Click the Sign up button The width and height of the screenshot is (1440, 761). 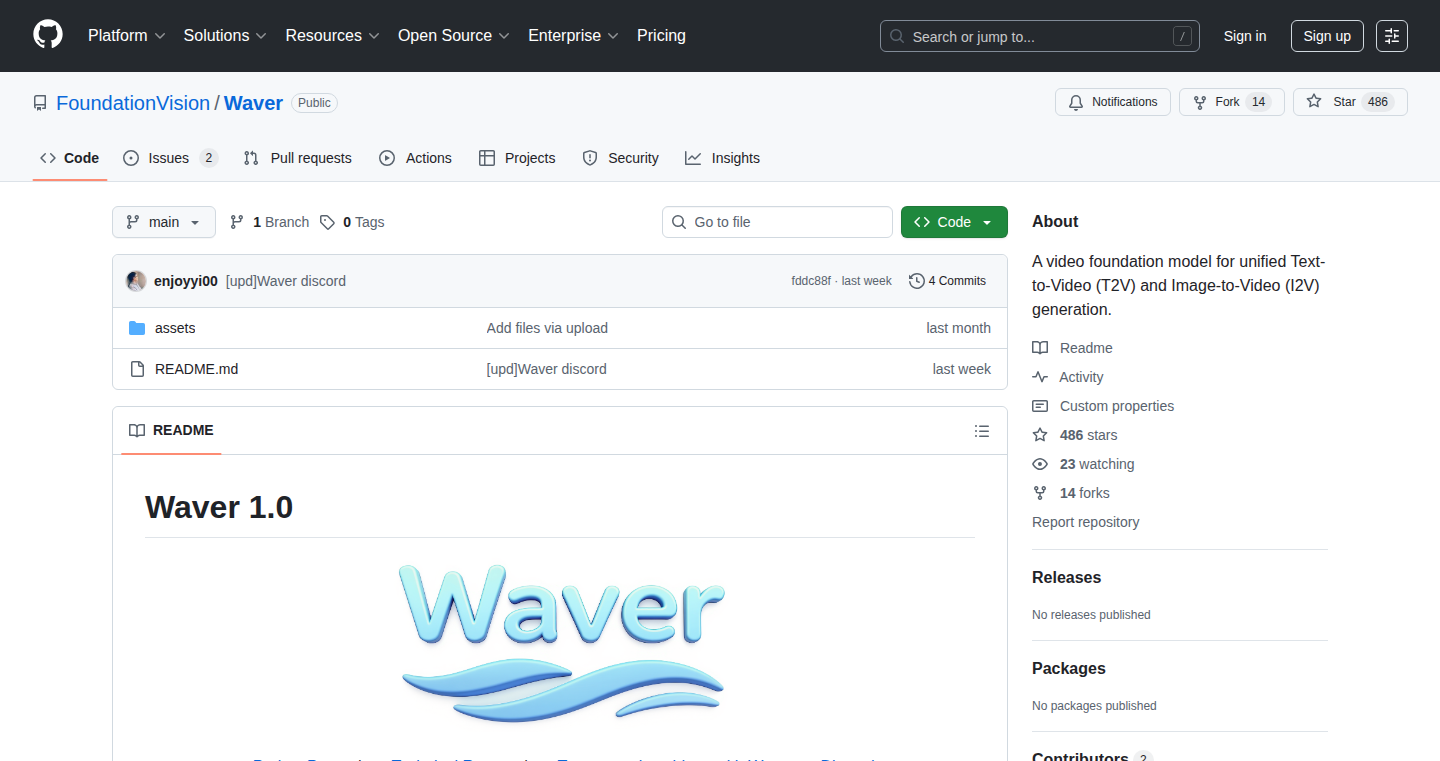(1327, 36)
